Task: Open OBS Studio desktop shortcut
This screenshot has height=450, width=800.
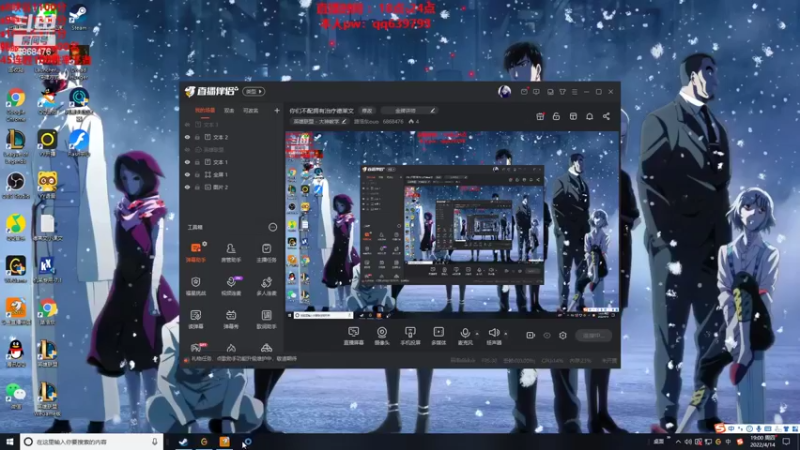Action: click(x=16, y=185)
